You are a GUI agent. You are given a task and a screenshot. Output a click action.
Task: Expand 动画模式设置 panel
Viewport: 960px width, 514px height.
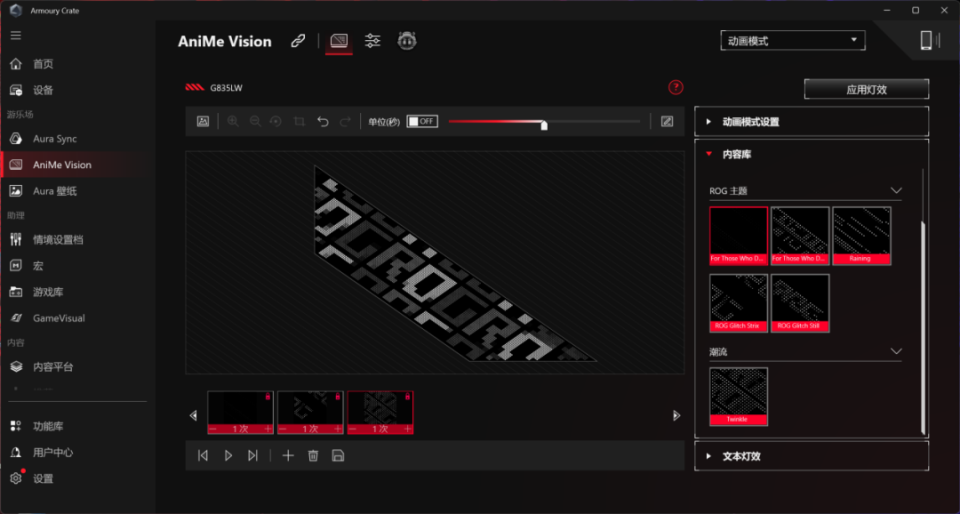(811, 122)
